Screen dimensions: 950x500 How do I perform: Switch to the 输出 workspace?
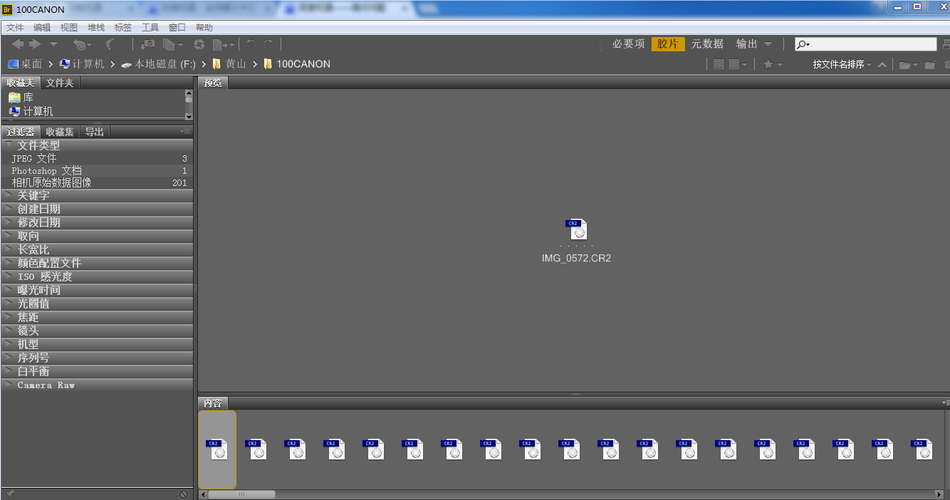746,44
